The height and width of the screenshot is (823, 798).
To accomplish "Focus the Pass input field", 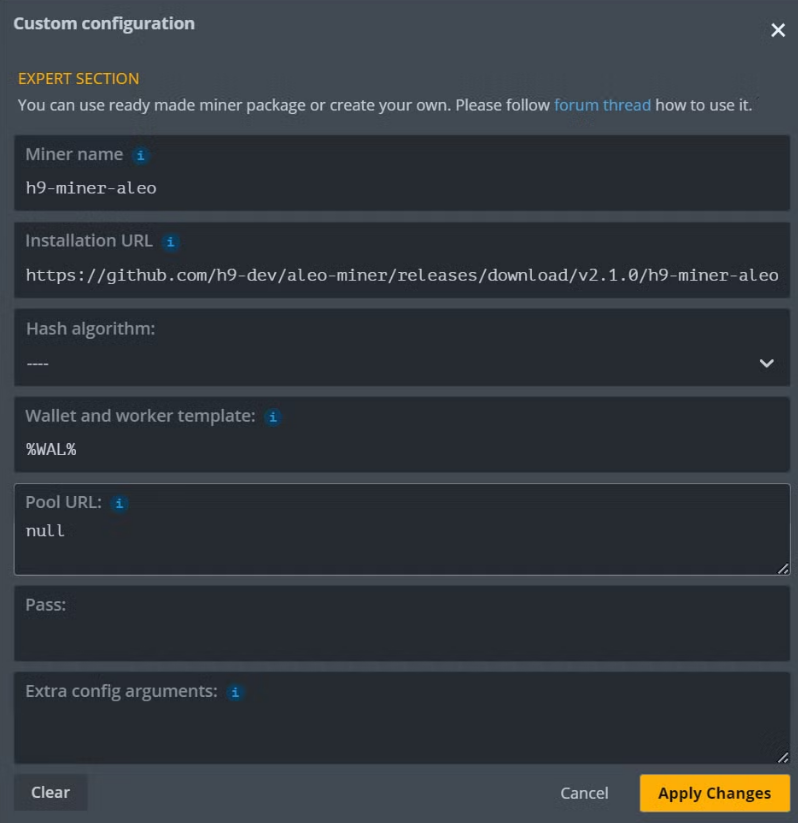I will click(x=401, y=636).
